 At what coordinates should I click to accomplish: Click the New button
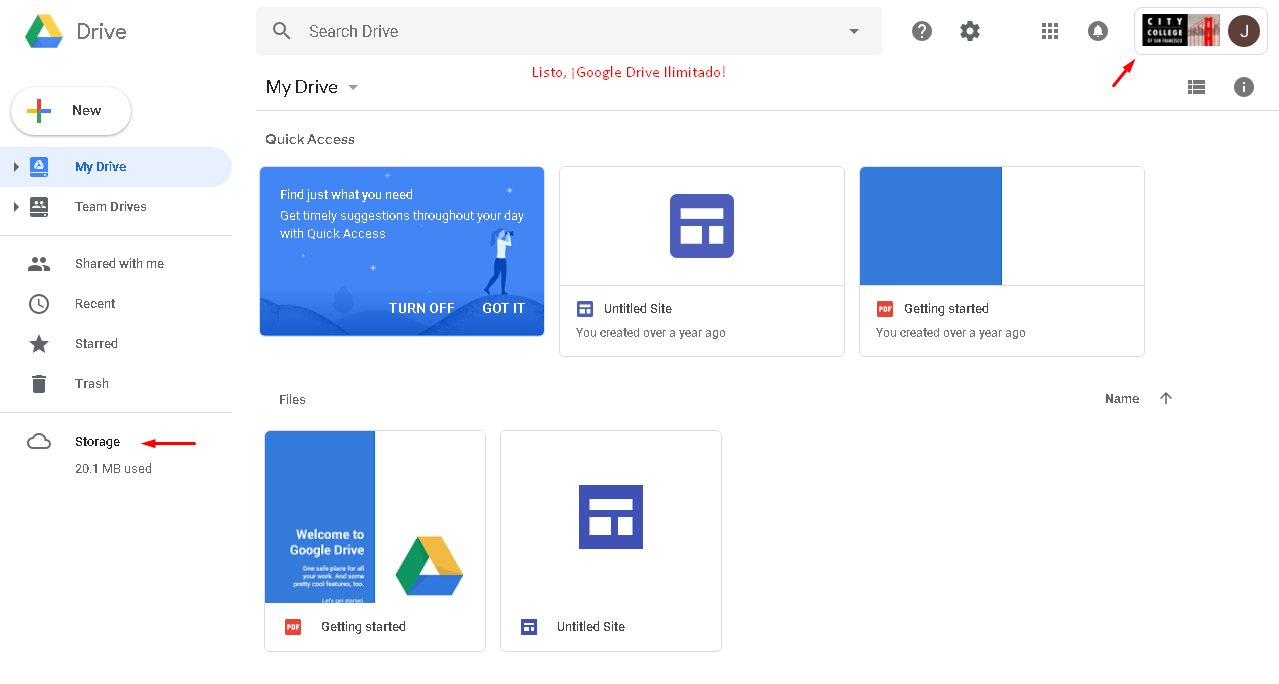click(71, 111)
